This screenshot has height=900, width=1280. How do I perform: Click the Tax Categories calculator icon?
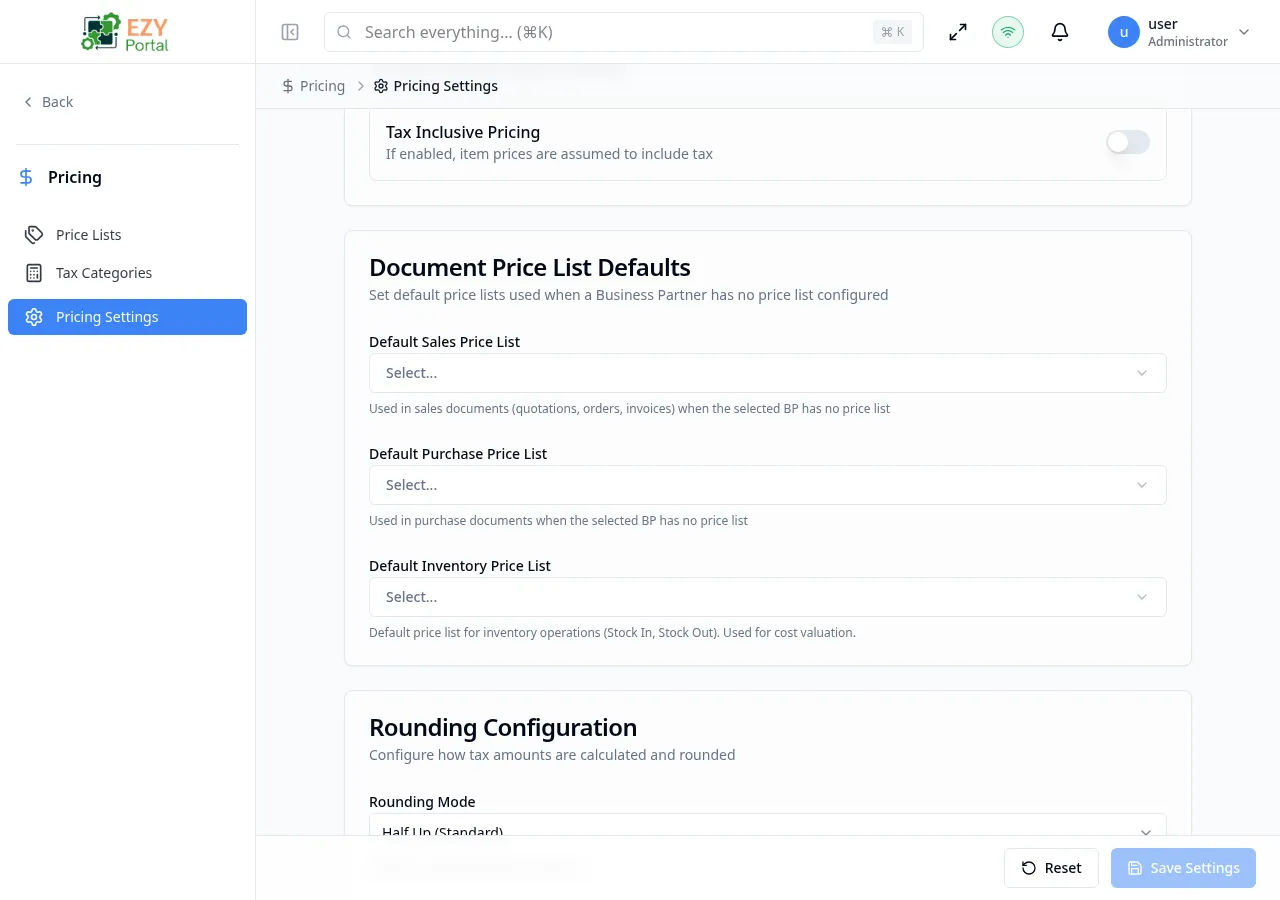[x=34, y=273]
